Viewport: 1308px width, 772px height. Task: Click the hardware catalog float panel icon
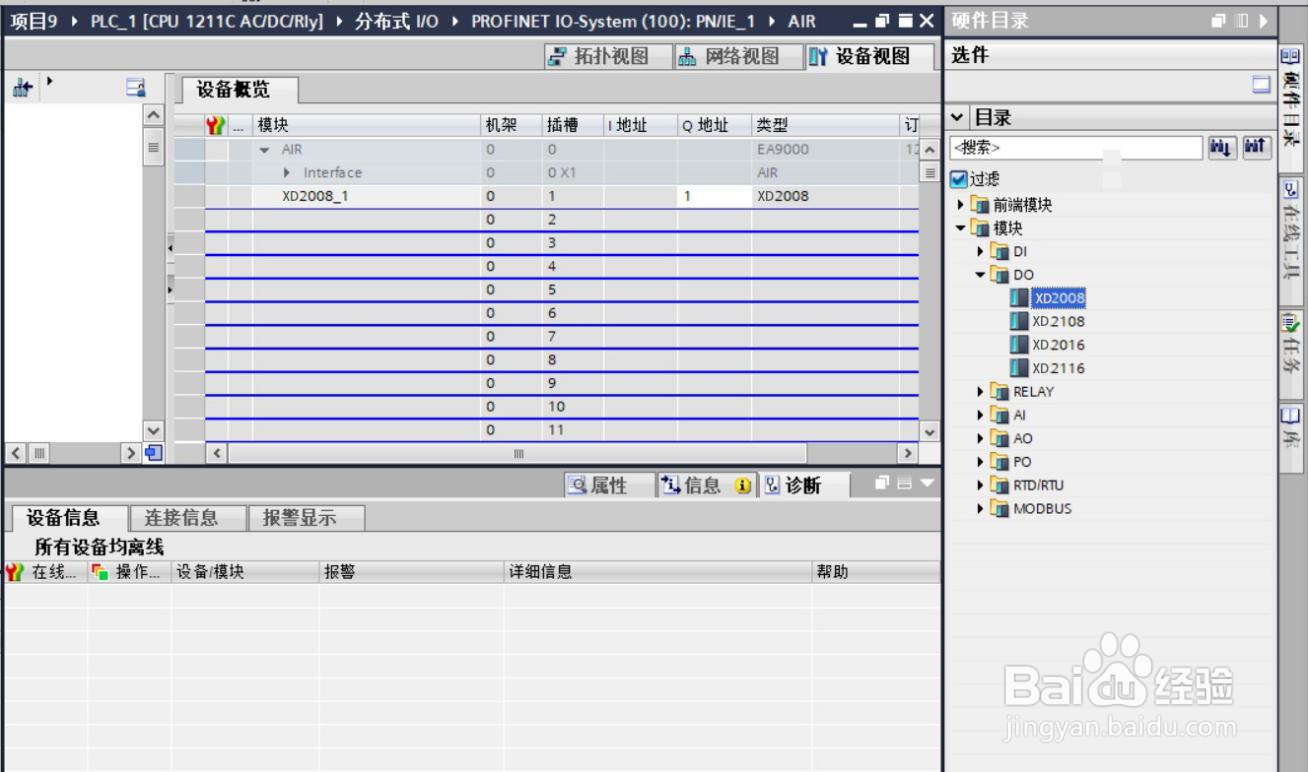pyautogui.click(x=1219, y=19)
